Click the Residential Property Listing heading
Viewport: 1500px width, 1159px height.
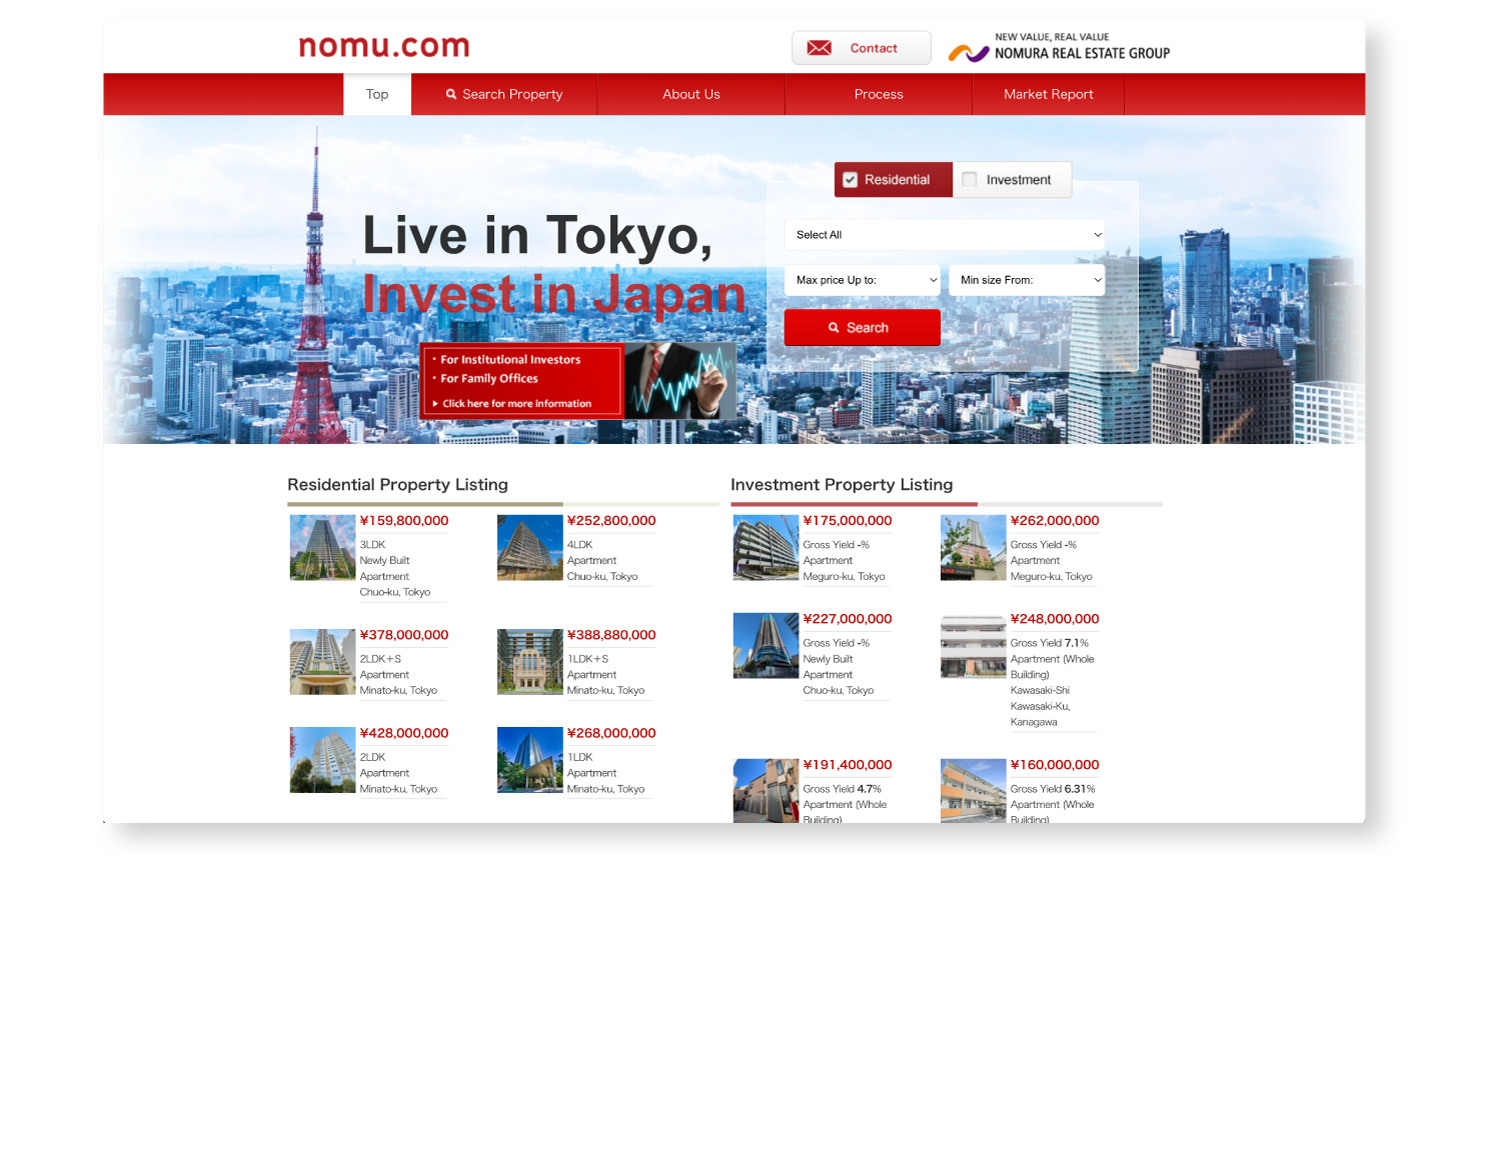(x=398, y=485)
